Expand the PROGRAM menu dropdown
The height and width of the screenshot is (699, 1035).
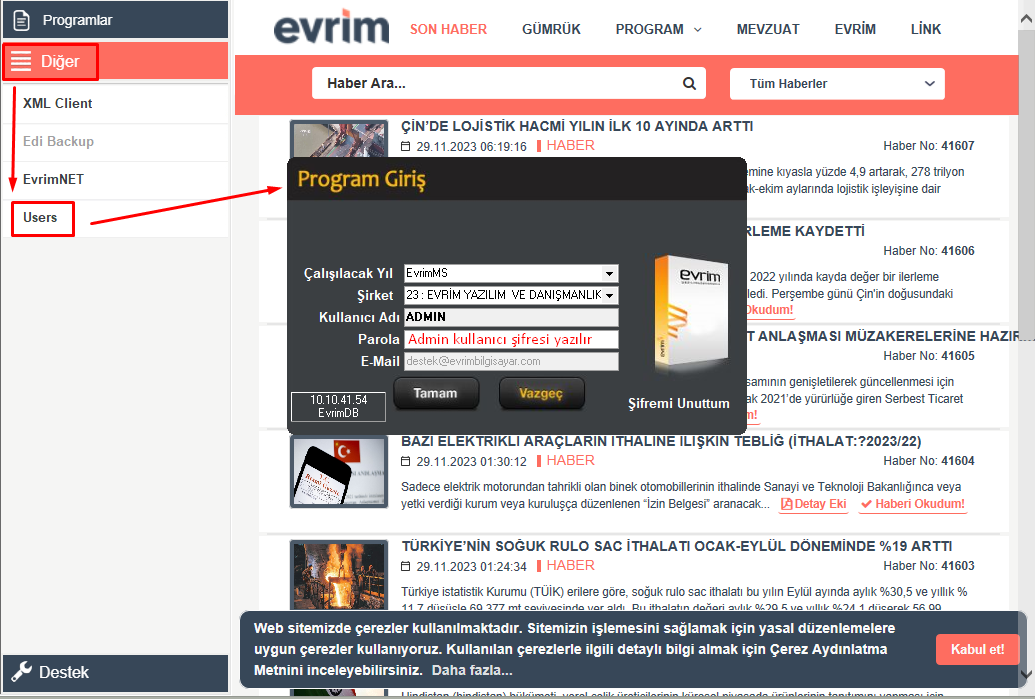pos(659,29)
